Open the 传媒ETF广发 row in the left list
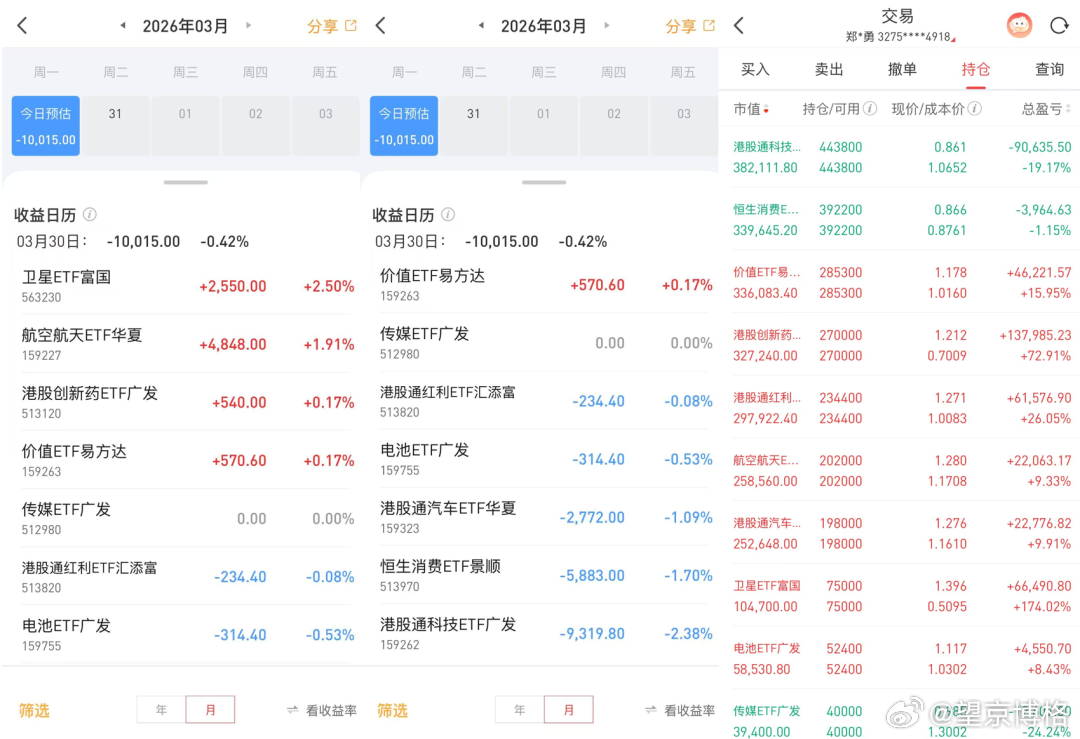 187,519
